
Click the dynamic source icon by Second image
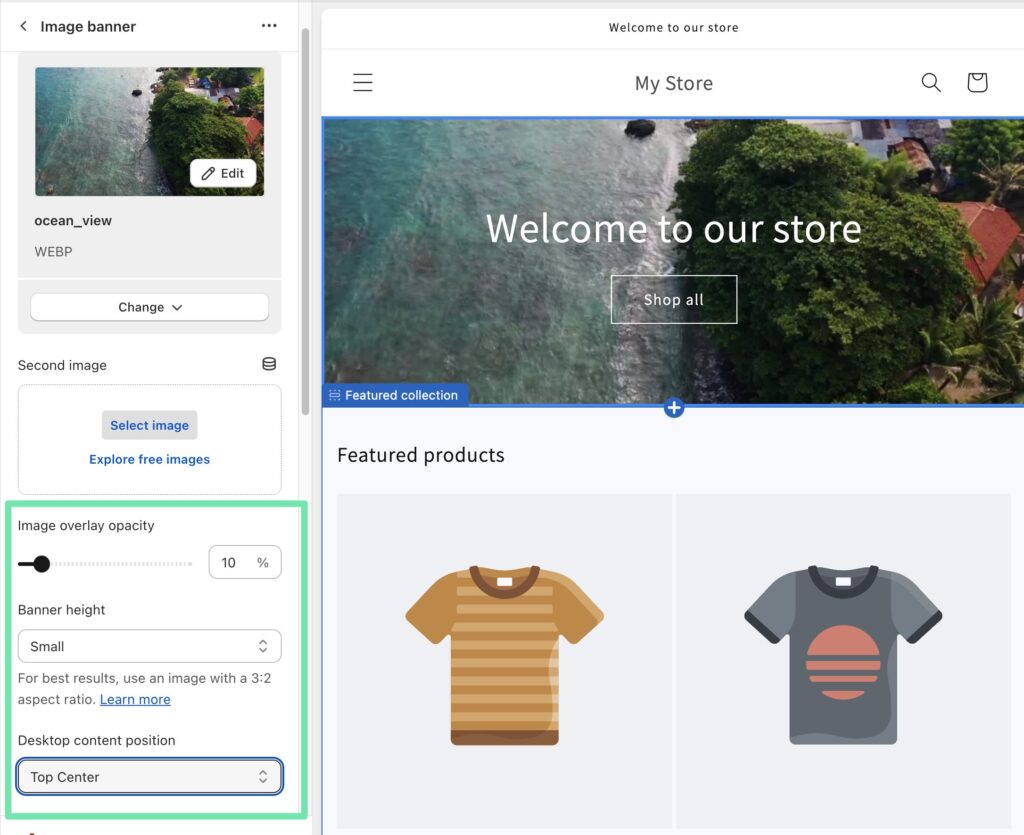click(x=269, y=364)
